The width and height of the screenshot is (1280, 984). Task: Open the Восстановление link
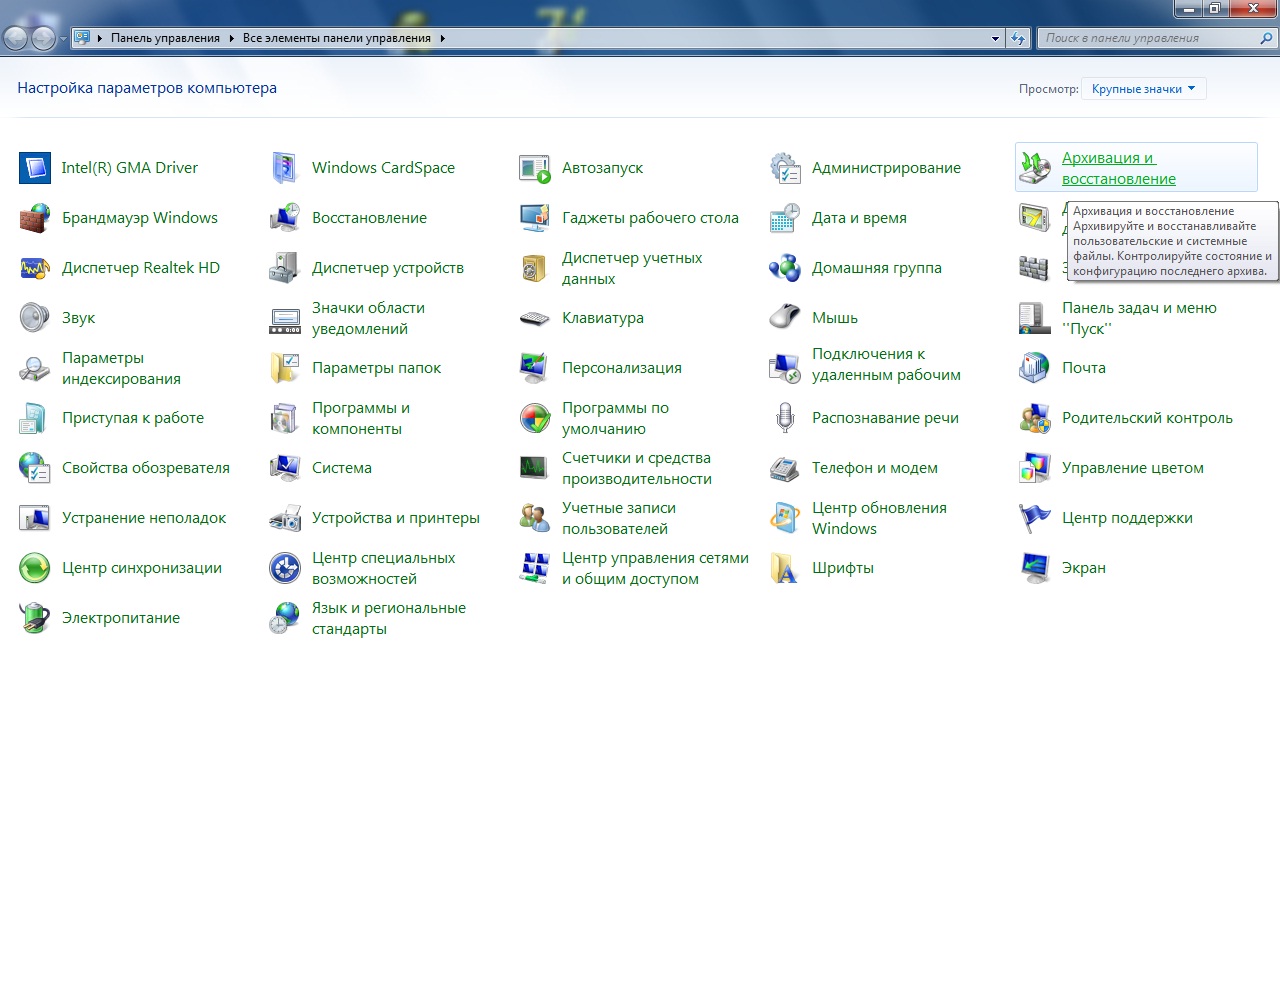369,218
